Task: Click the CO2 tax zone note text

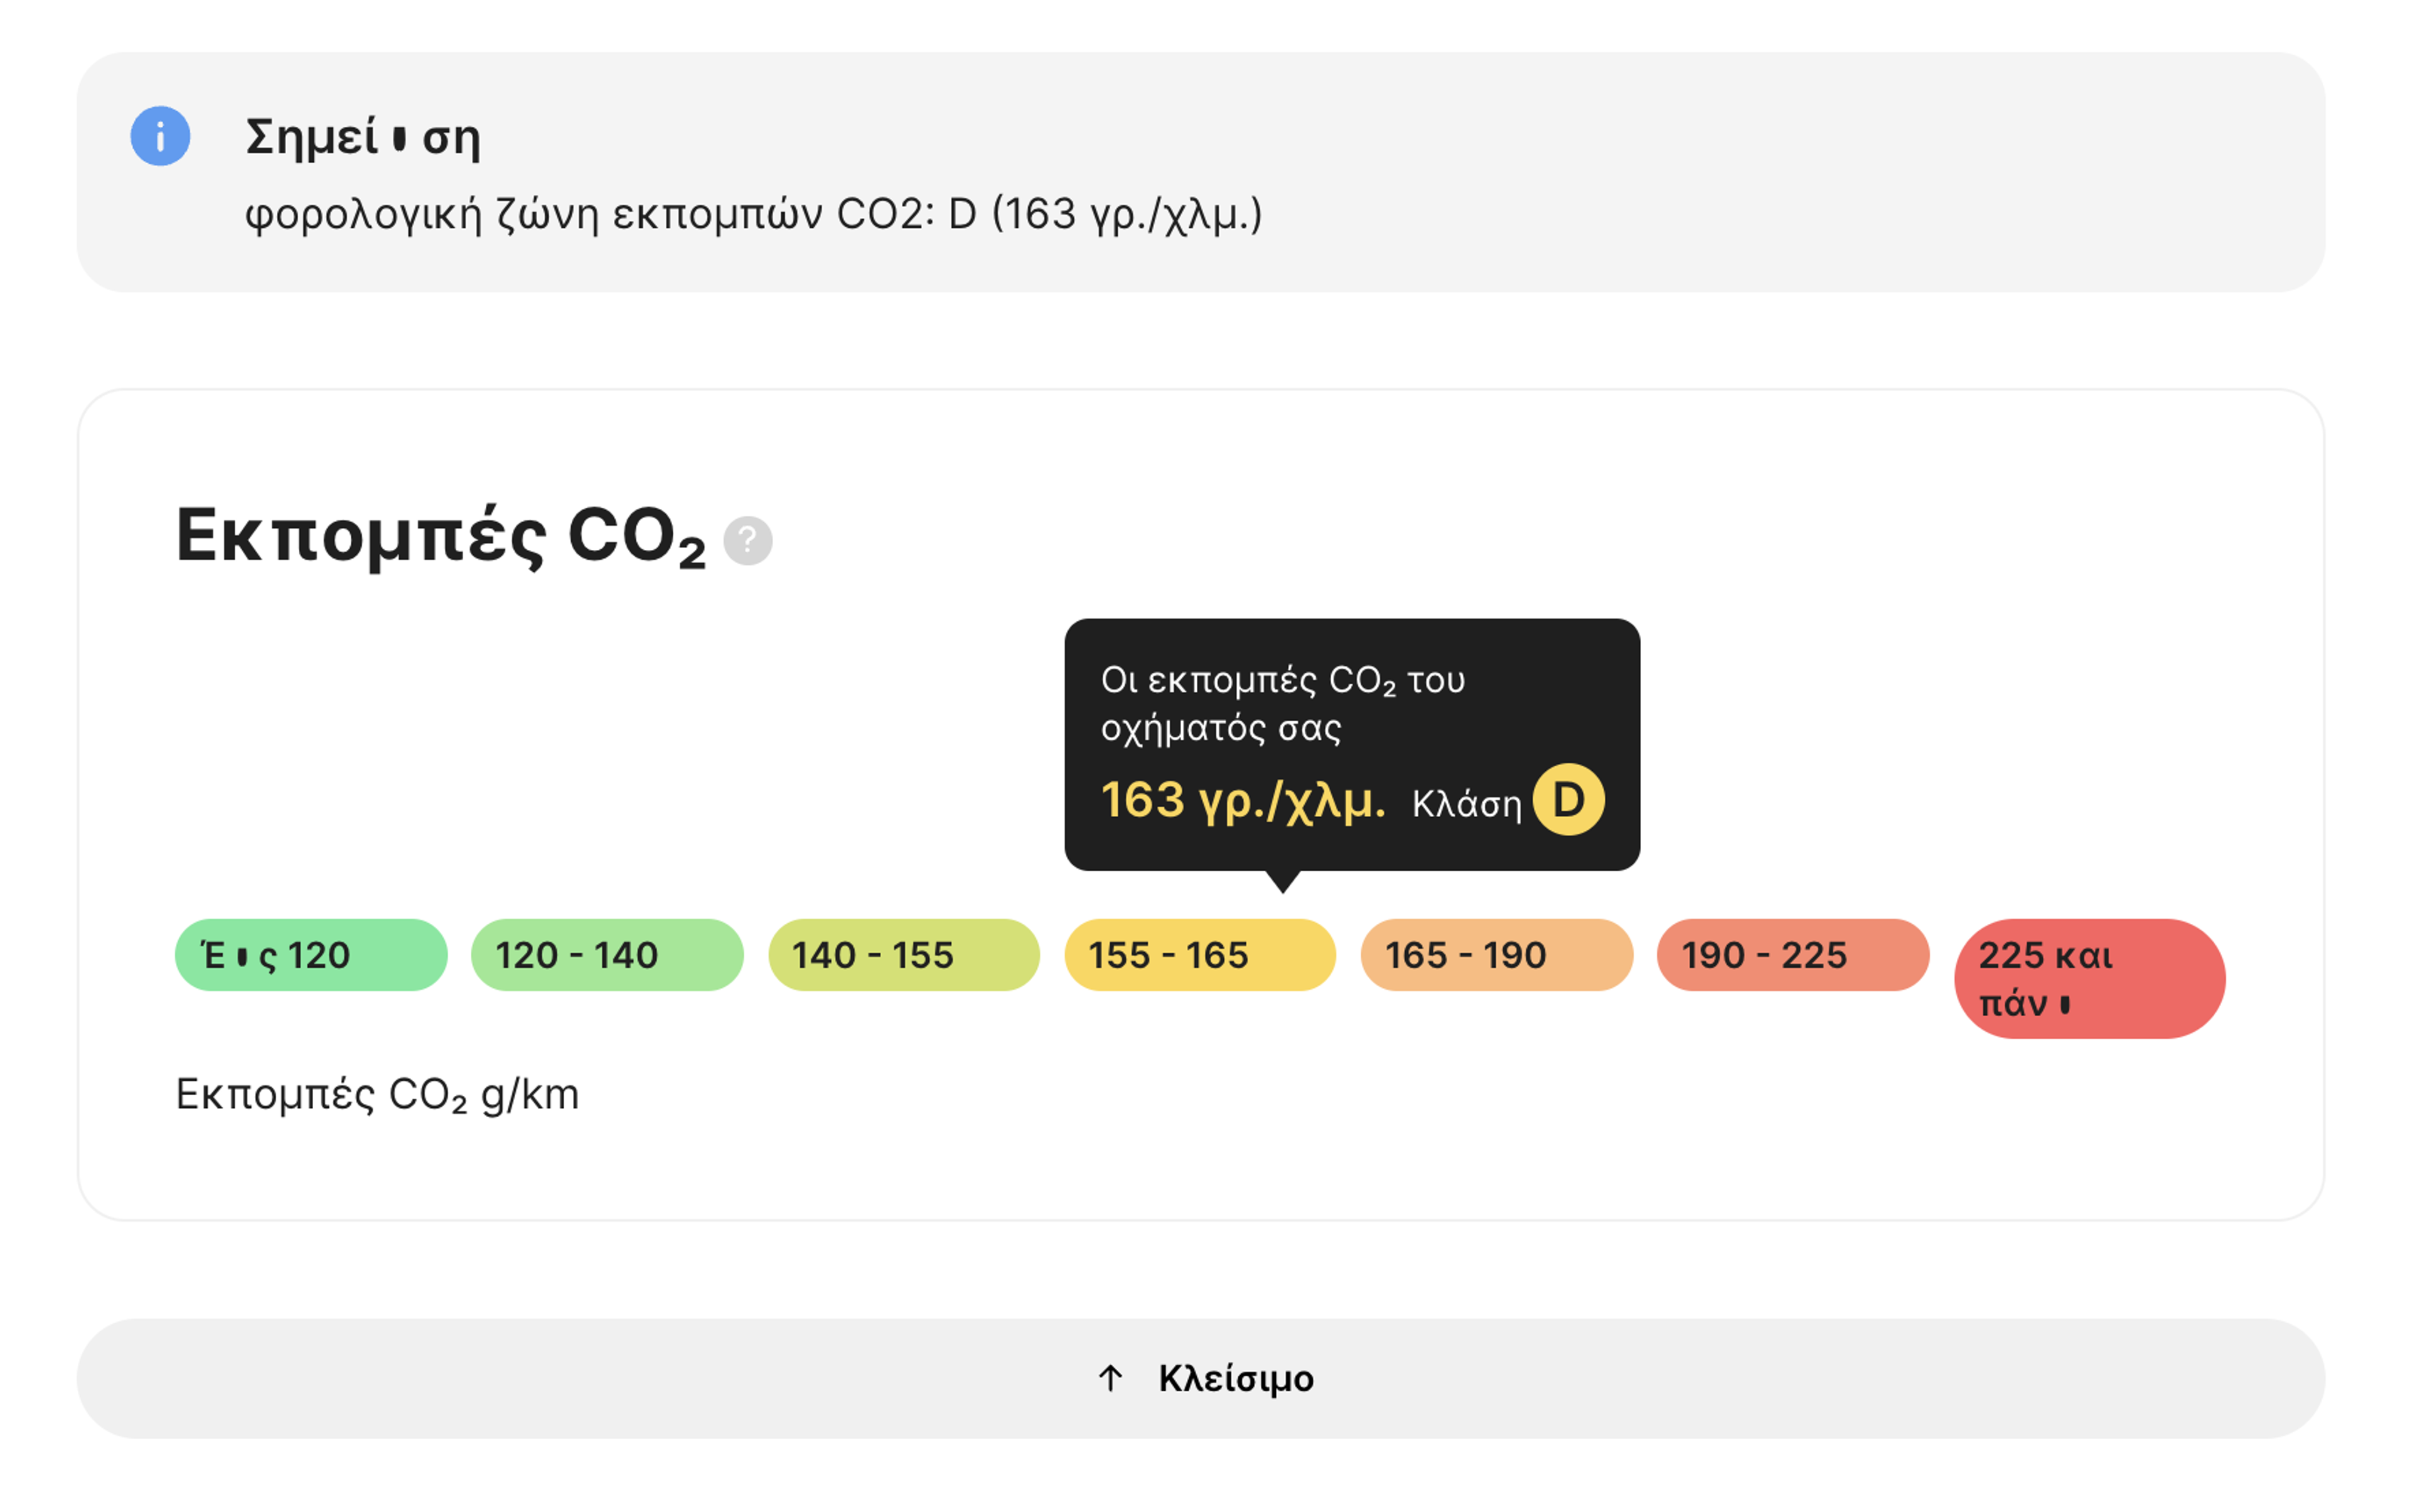Action: (753, 214)
